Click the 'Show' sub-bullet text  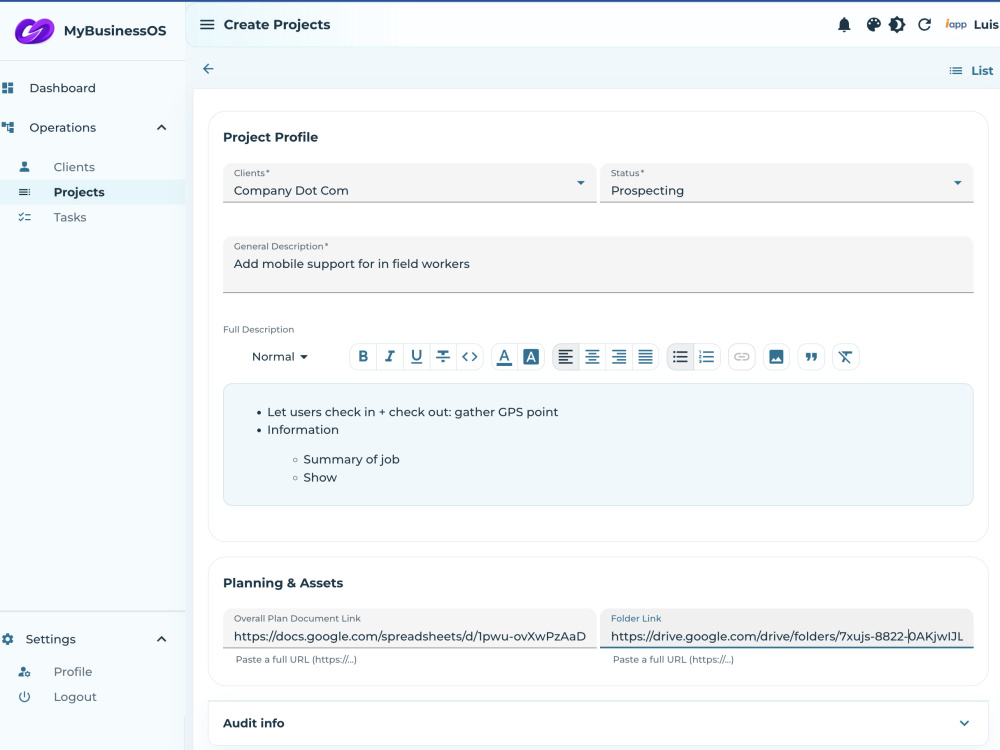tap(320, 478)
